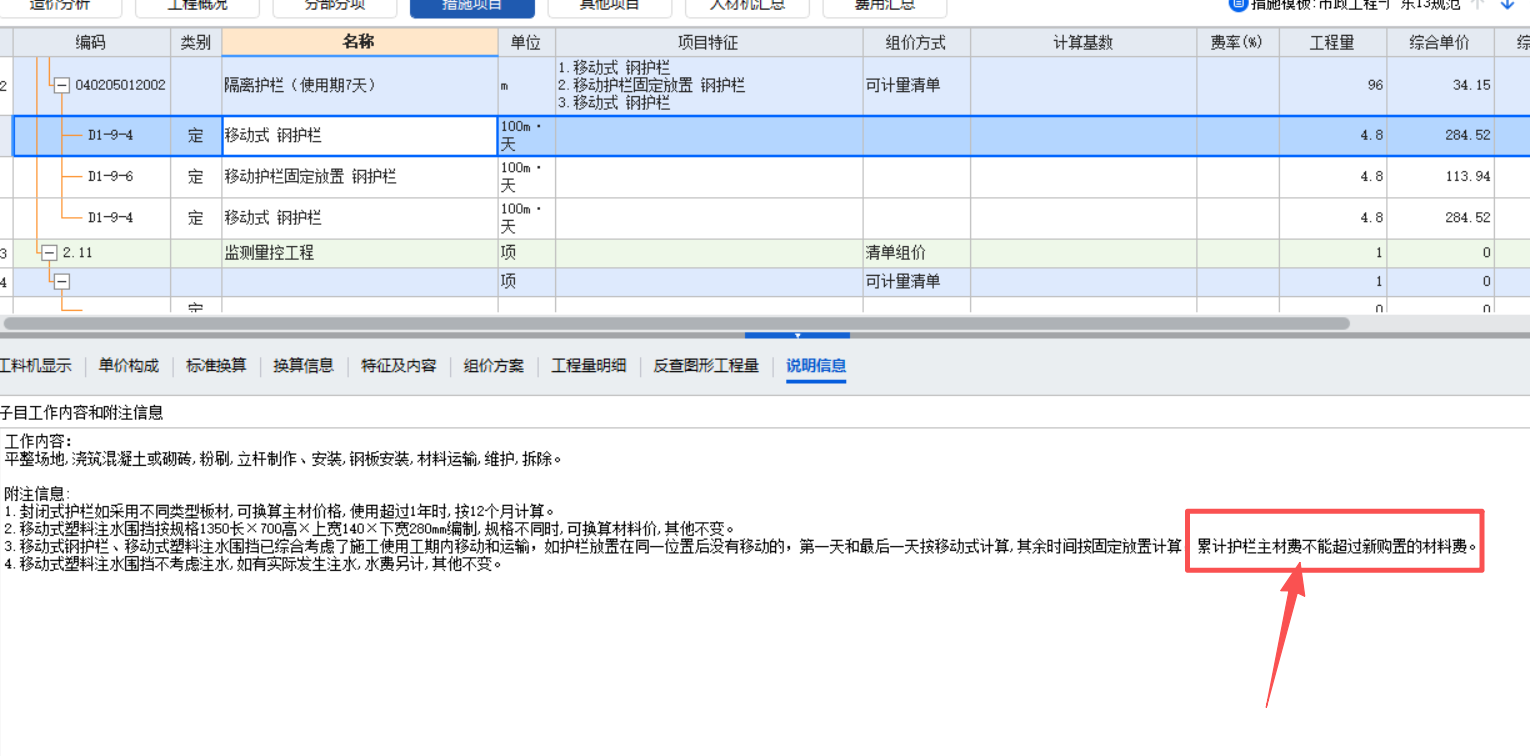Image resolution: width=1530 pixels, height=756 pixels.
Task: Select the 措施项目 top tab
Action: 472,6
